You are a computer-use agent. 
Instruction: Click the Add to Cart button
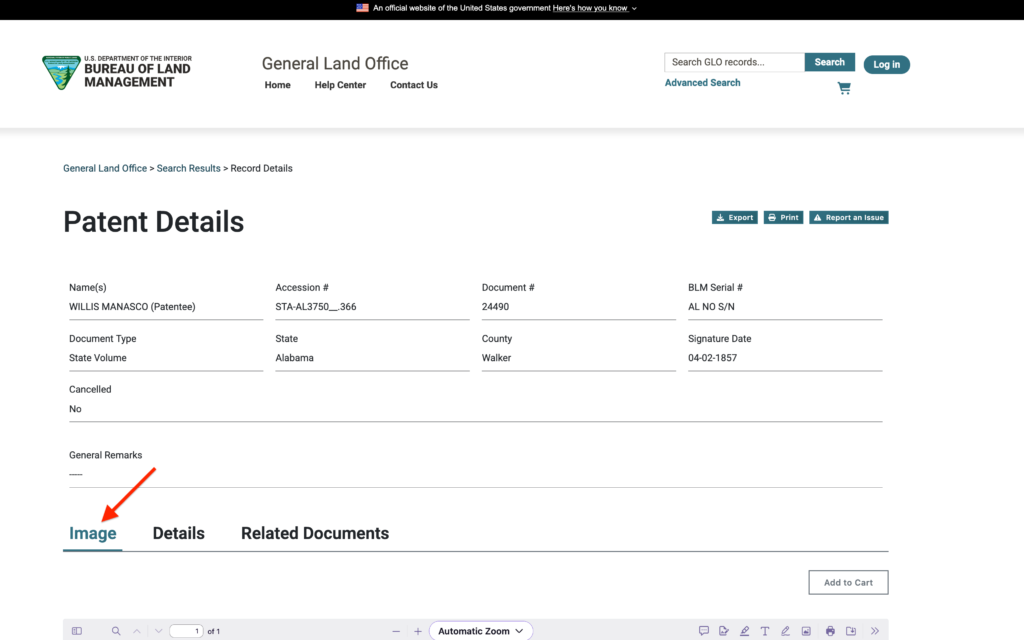(848, 583)
